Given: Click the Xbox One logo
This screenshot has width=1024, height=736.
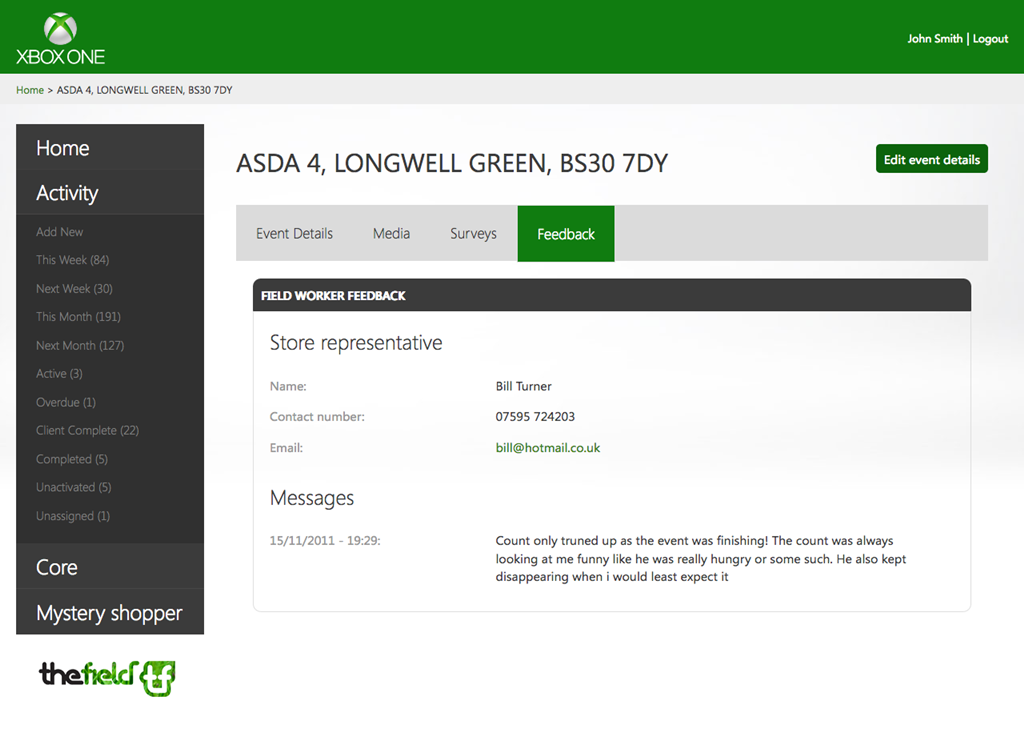Looking at the screenshot, I should click(x=60, y=39).
